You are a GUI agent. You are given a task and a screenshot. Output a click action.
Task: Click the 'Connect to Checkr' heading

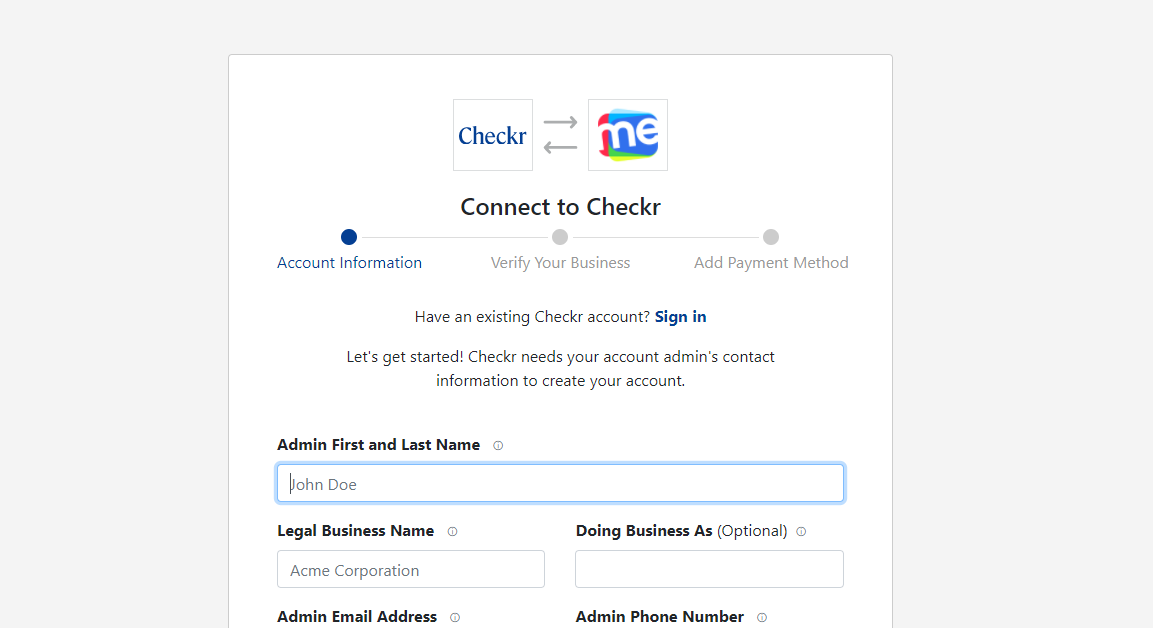[560, 207]
